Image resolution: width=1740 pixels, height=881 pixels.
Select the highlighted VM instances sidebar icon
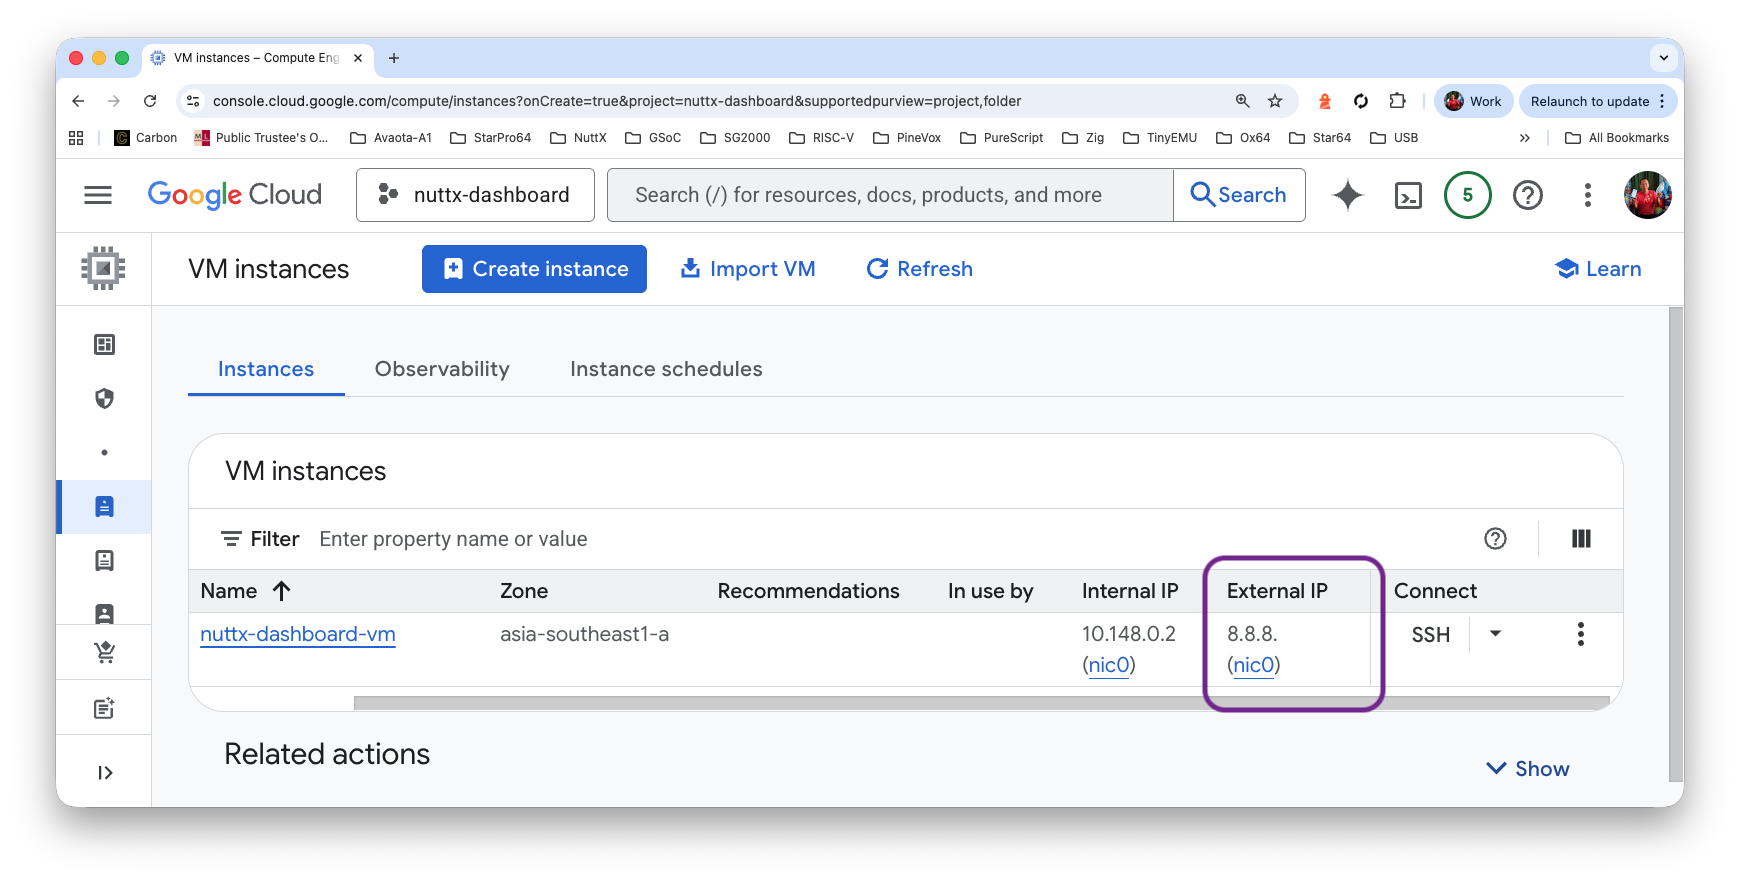coord(104,506)
